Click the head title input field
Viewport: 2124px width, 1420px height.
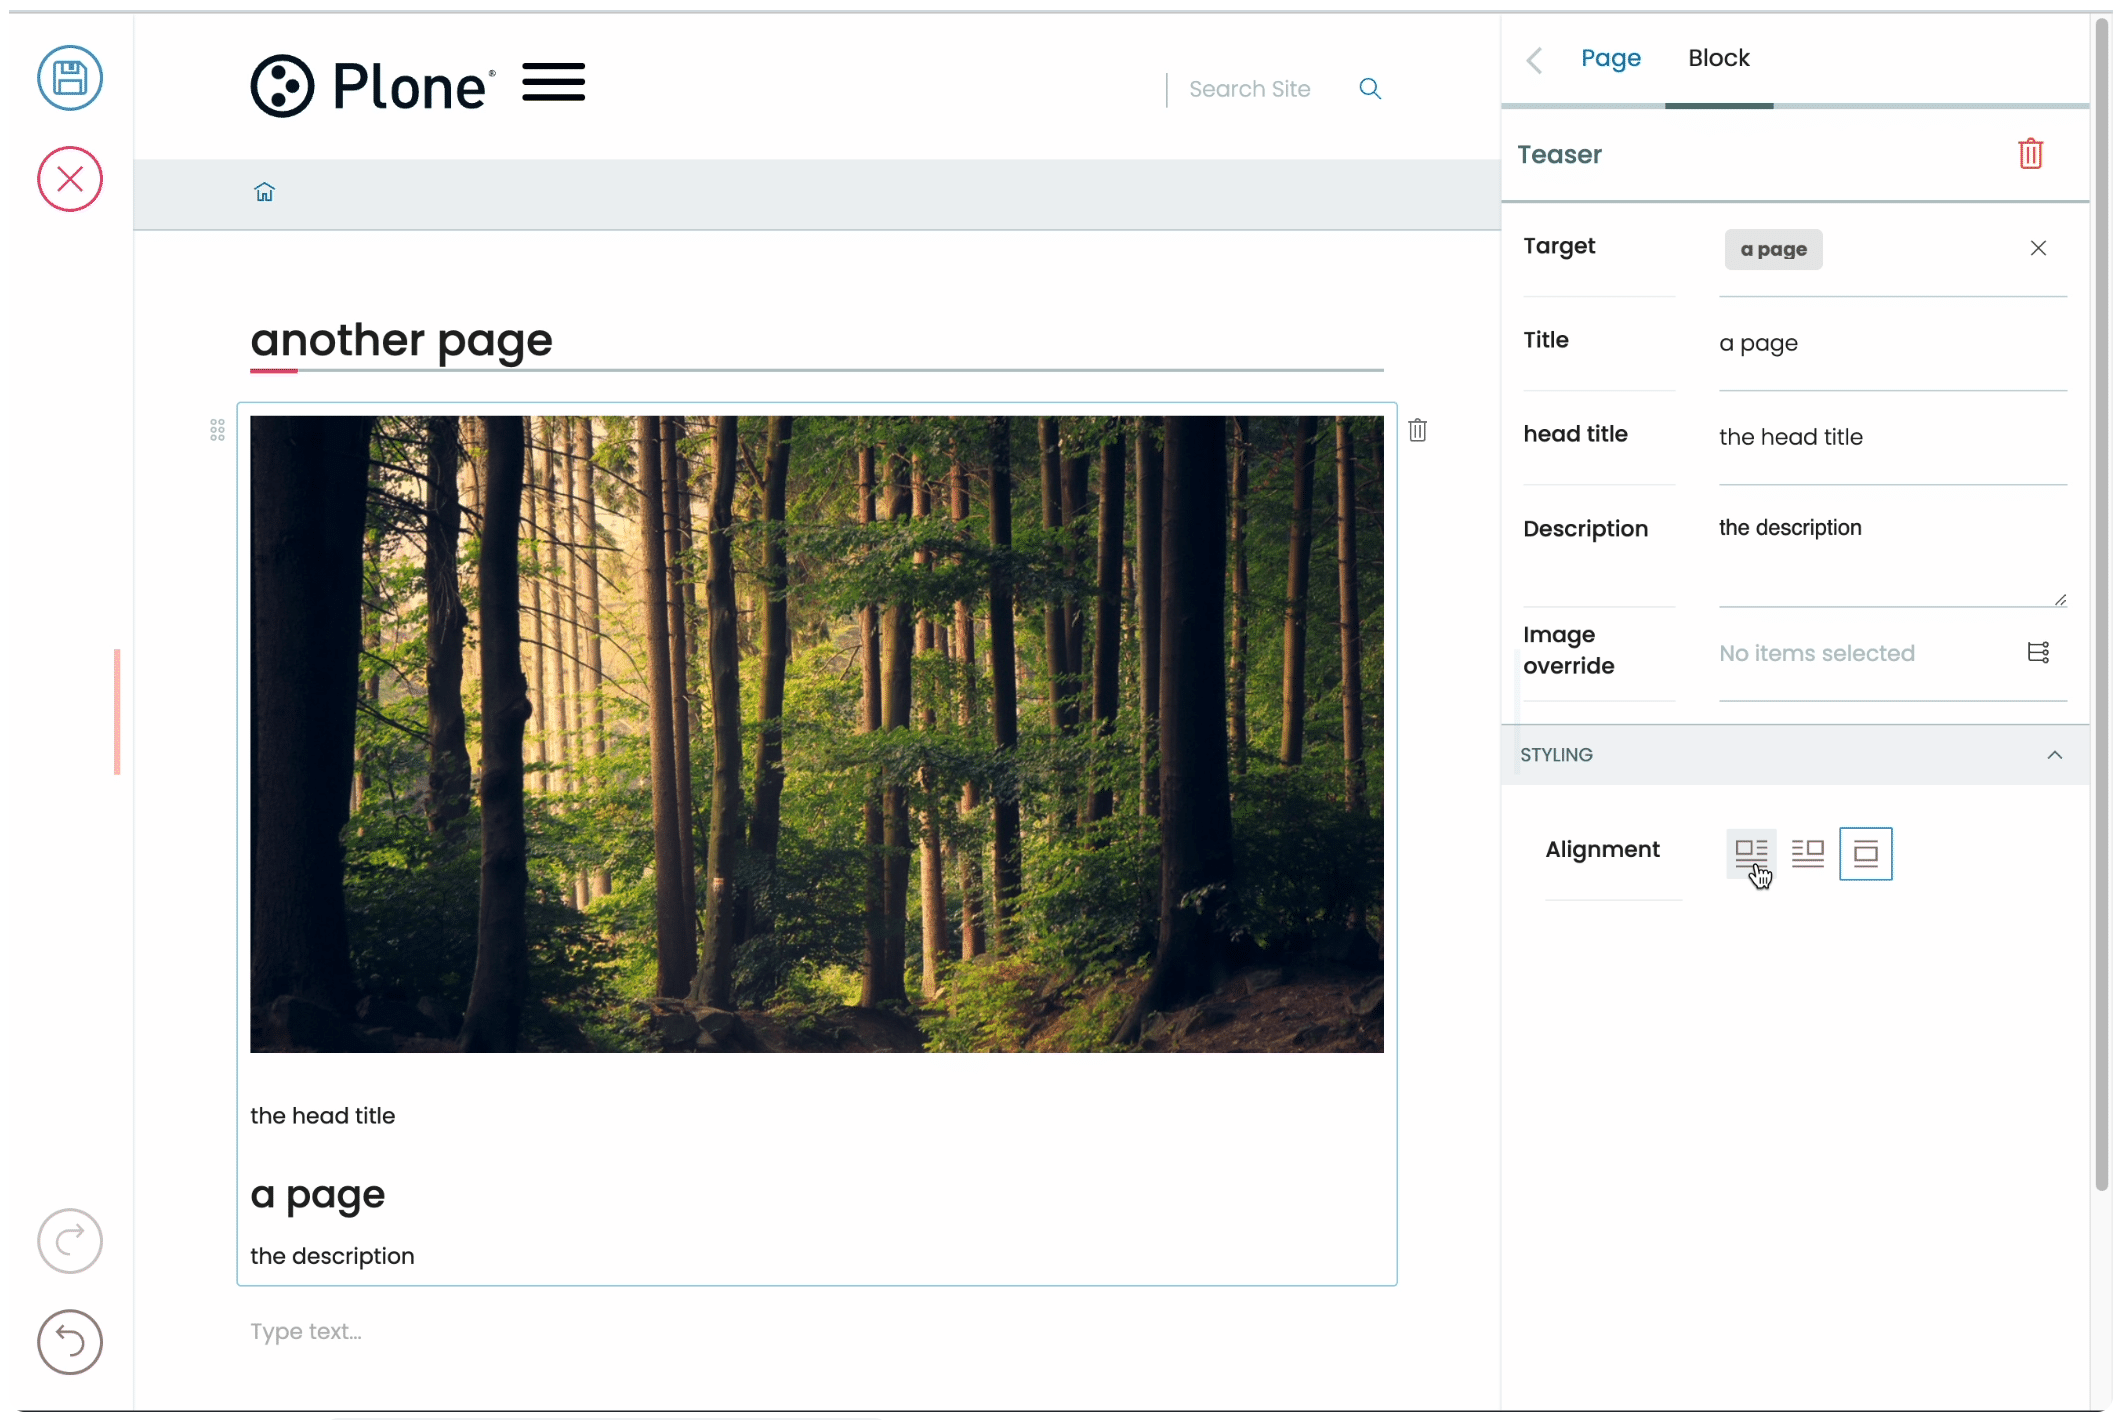pyautogui.click(x=1892, y=437)
